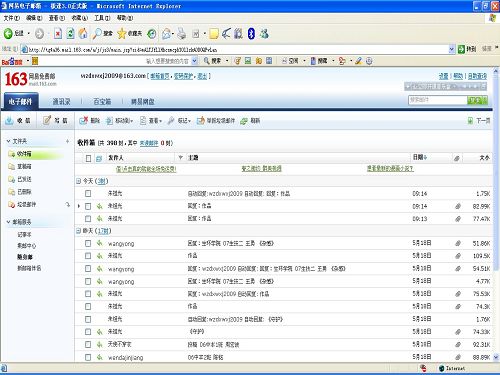Click the compose mail pencil icon
This screenshot has width=500, height=375.
pos(47,120)
